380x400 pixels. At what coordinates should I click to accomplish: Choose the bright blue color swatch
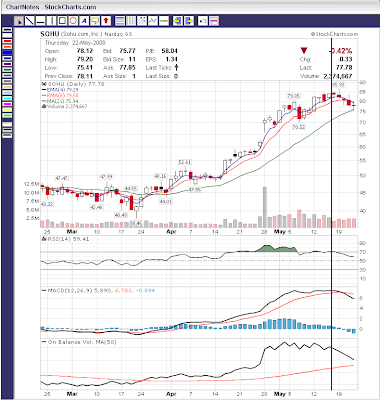coord(7,52)
